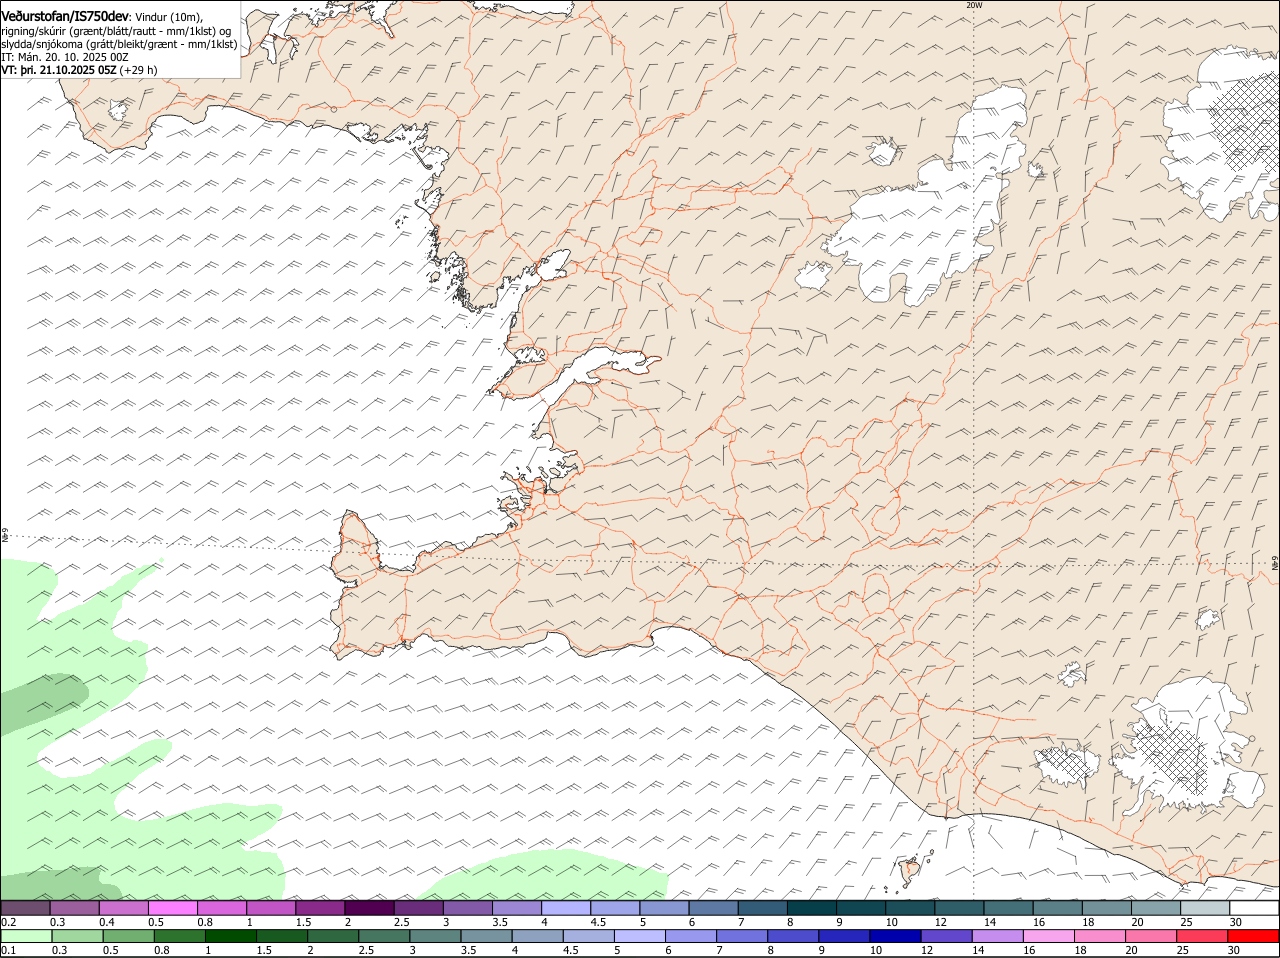Select the light blue 4.5 snow legend swatch

[614, 907]
